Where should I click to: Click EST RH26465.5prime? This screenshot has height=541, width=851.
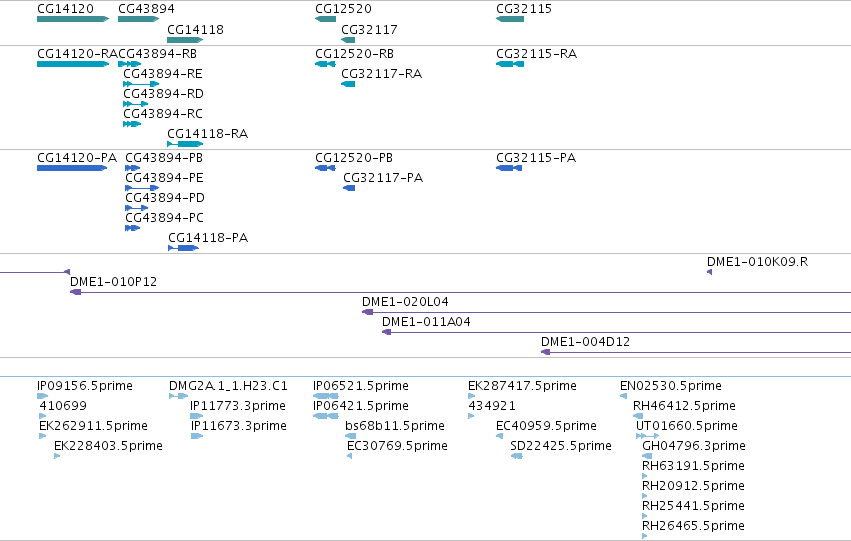(645, 536)
